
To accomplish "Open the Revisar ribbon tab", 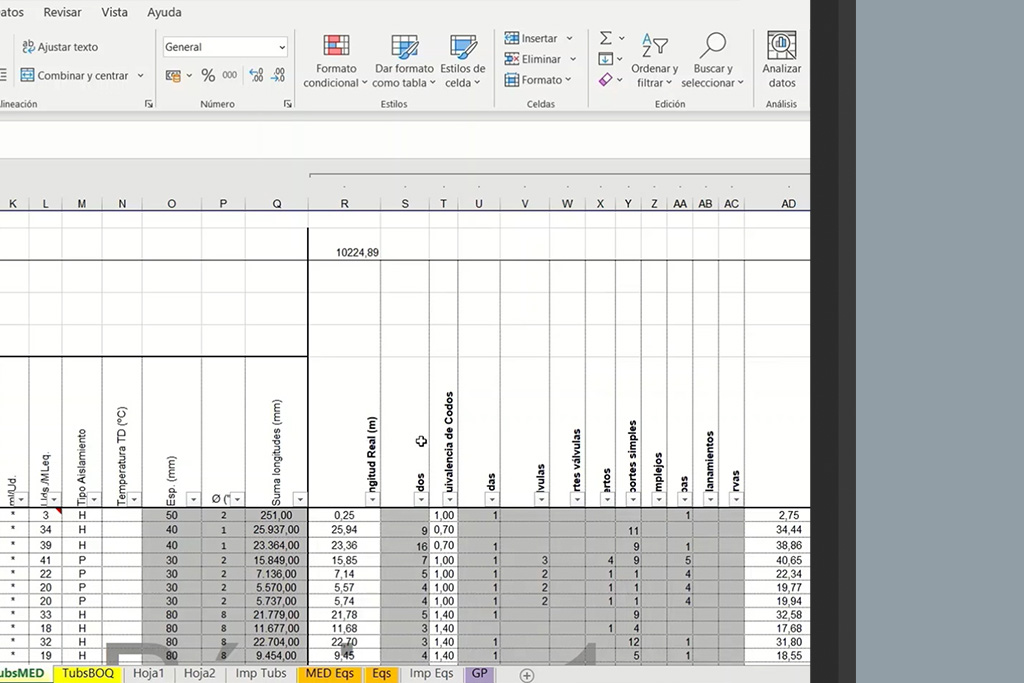I will point(62,12).
